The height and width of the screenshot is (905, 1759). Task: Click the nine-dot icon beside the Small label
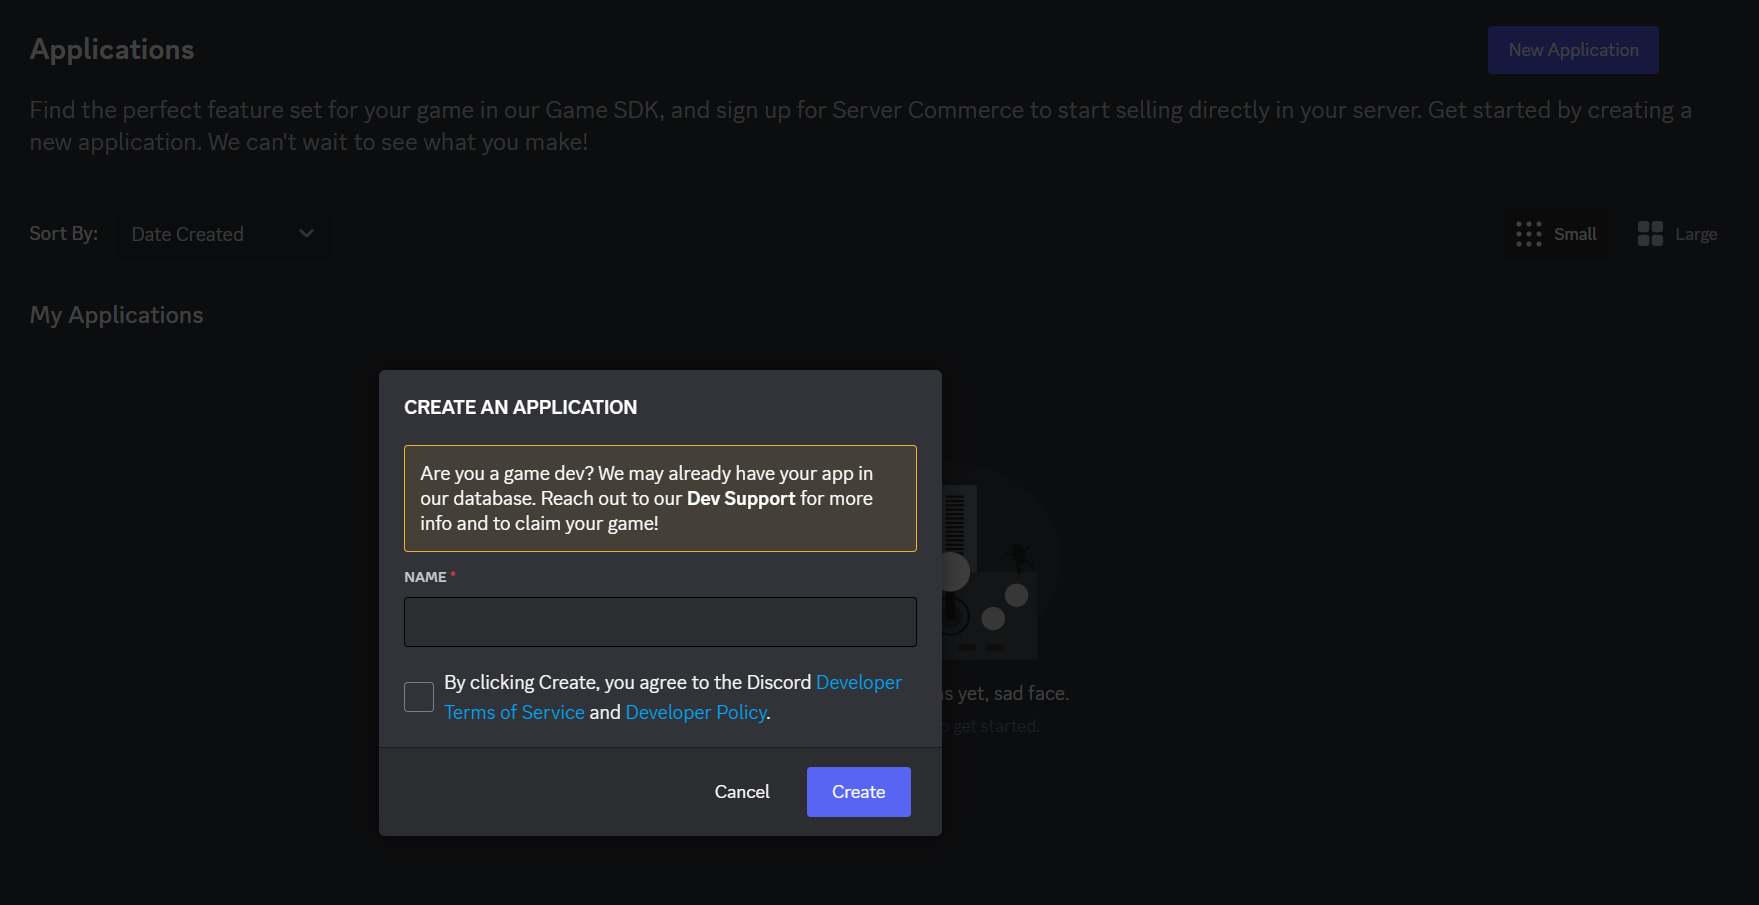point(1529,233)
